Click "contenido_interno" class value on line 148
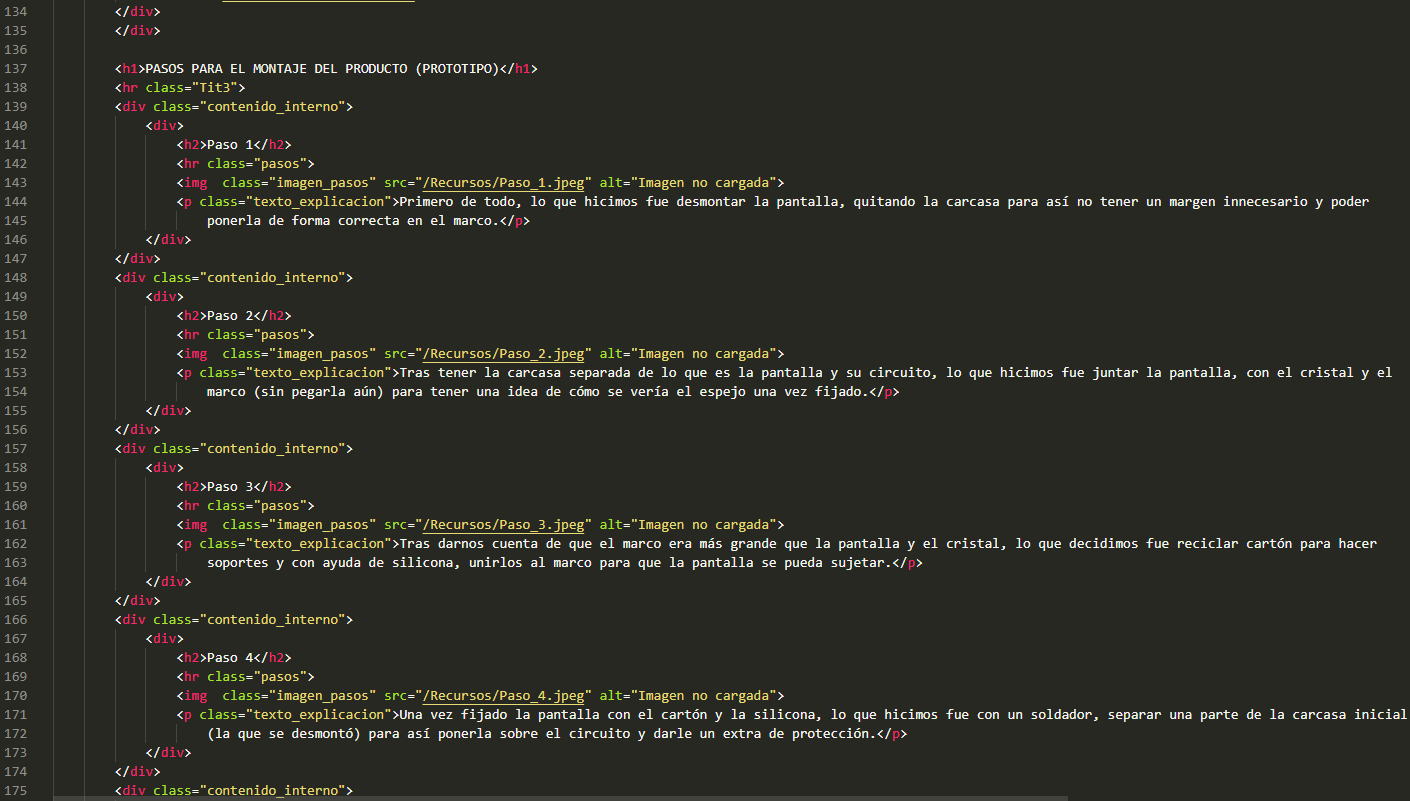 272,277
